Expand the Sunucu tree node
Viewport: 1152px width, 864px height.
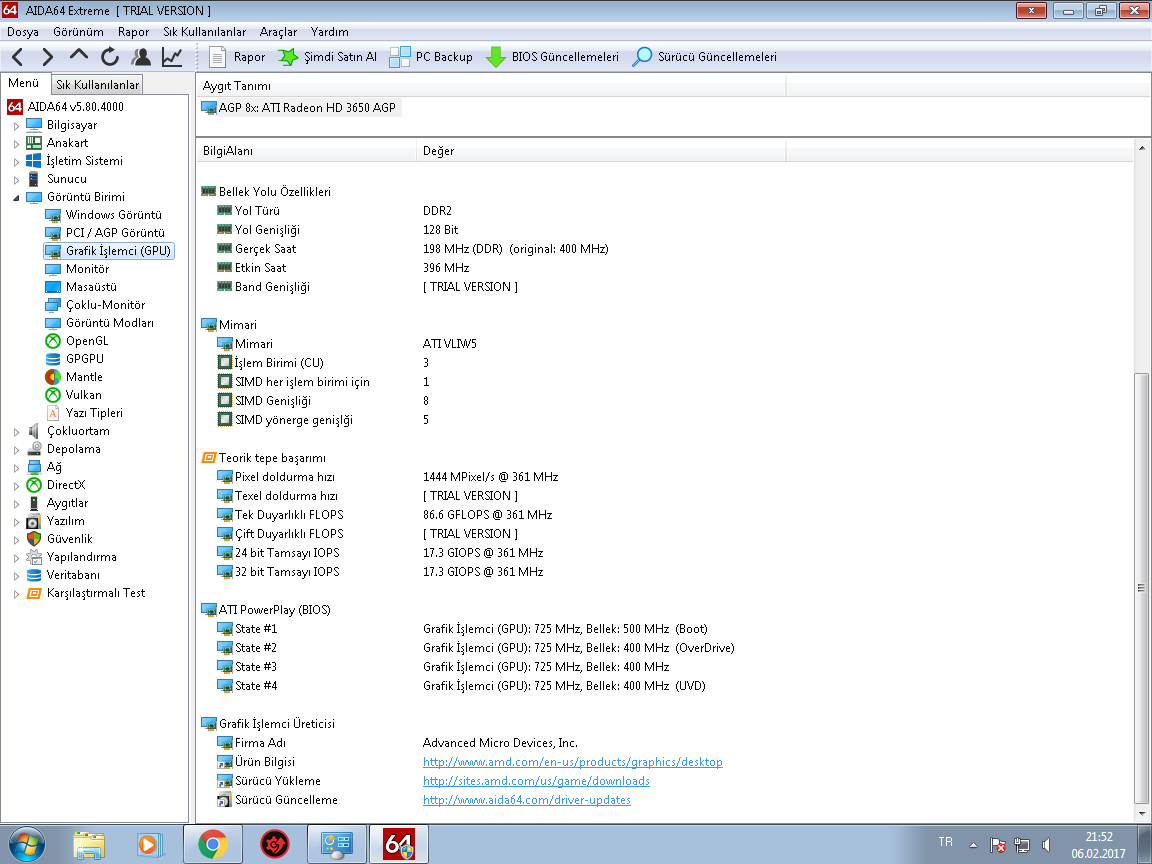coord(16,179)
